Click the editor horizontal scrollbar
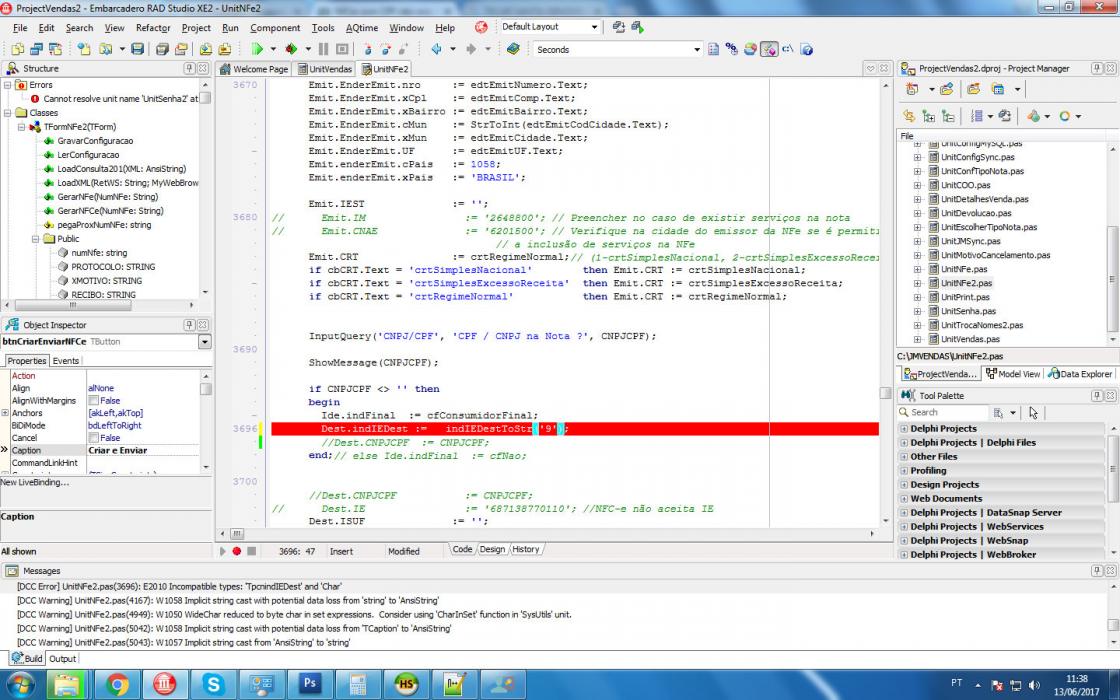Viewport: 1120px width, 700px height. [x=552, y=534]
